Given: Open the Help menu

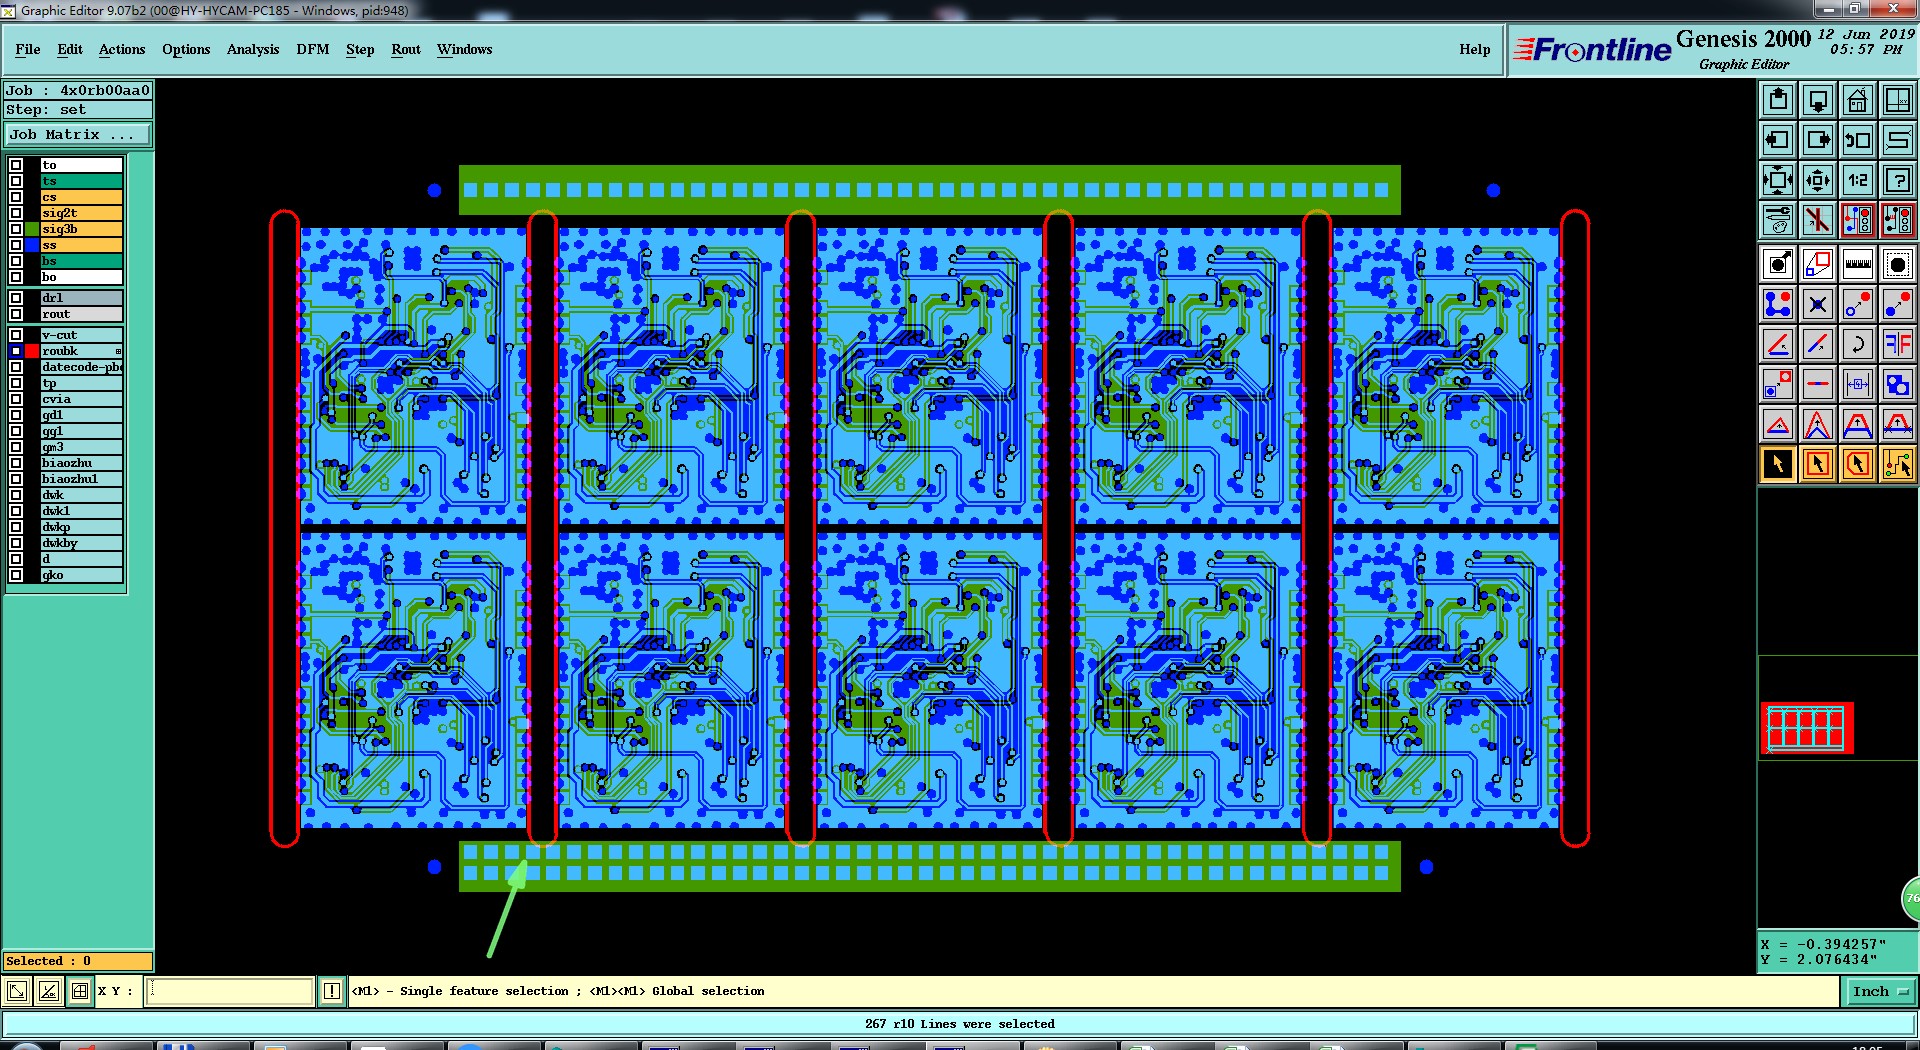Looking at the screenshot, I should pos(1475,49).
